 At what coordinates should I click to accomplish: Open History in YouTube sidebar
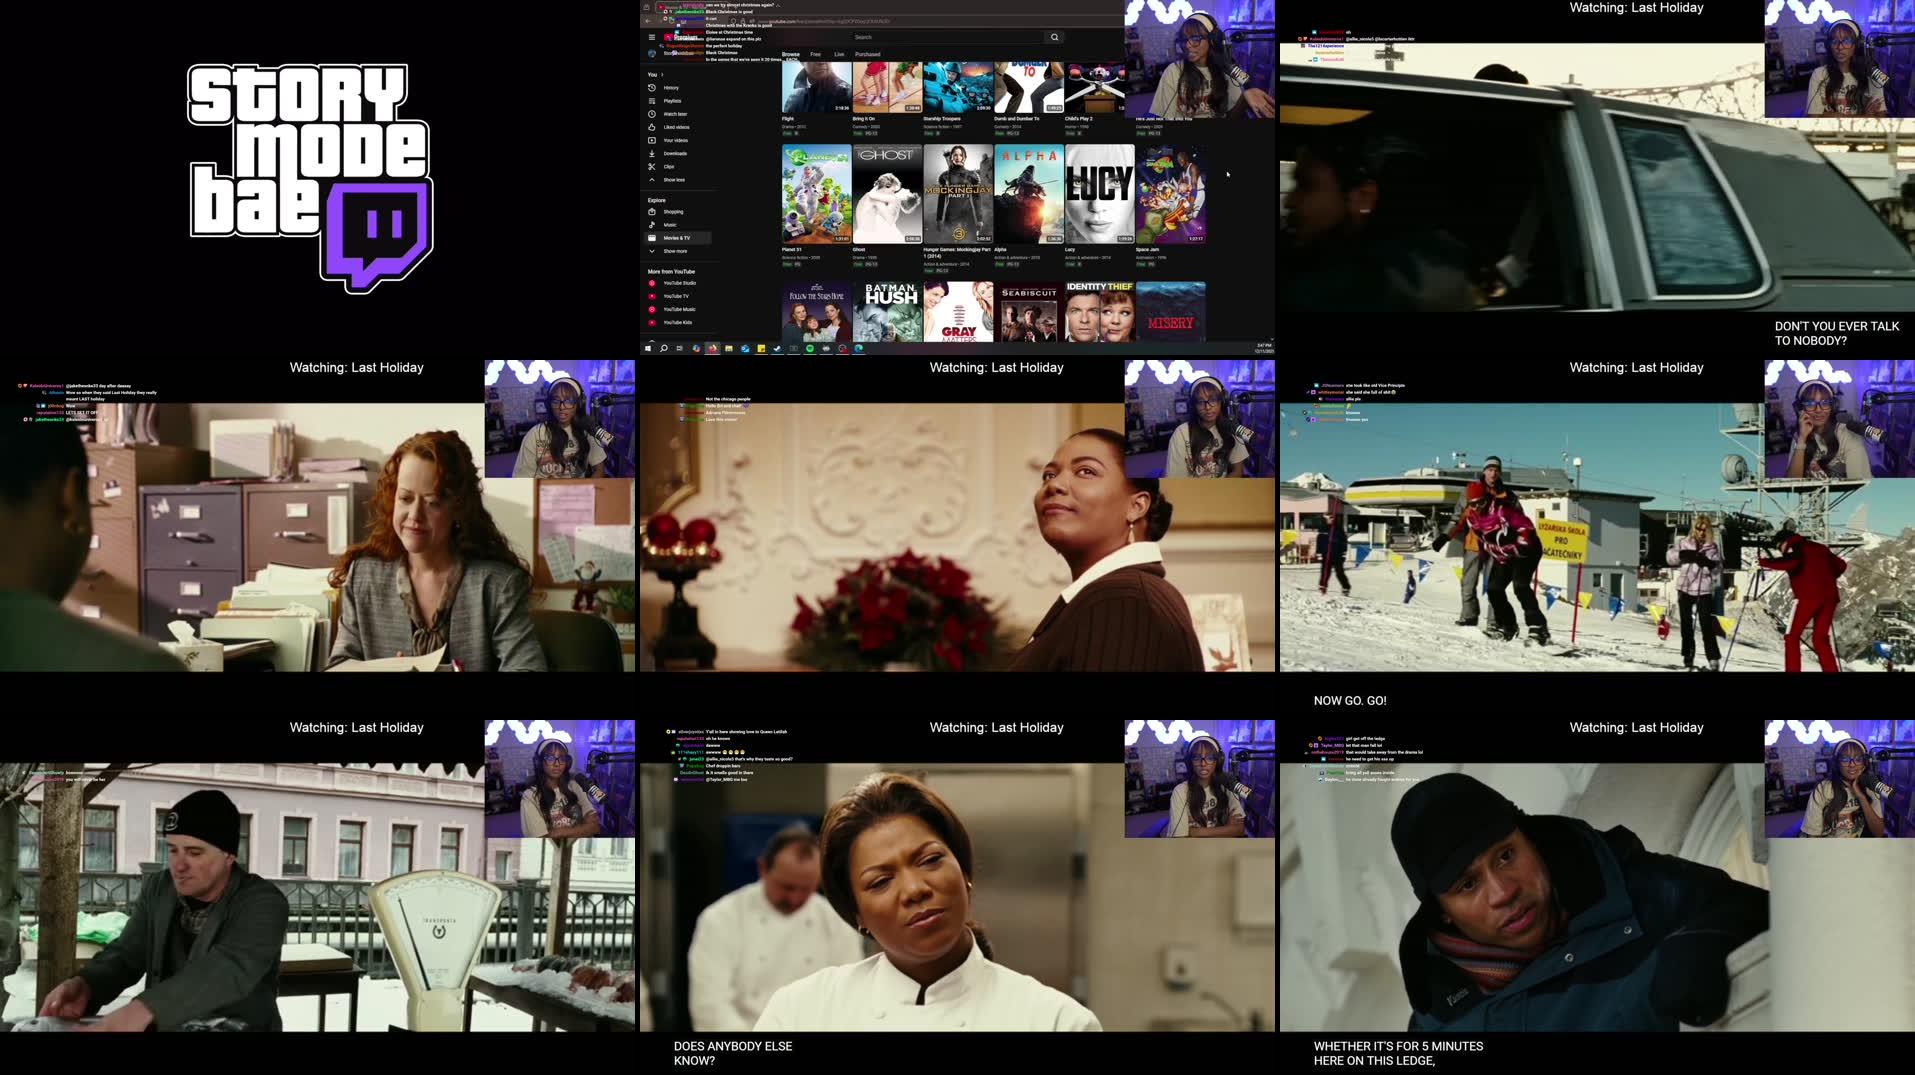[x=670, y=88]
